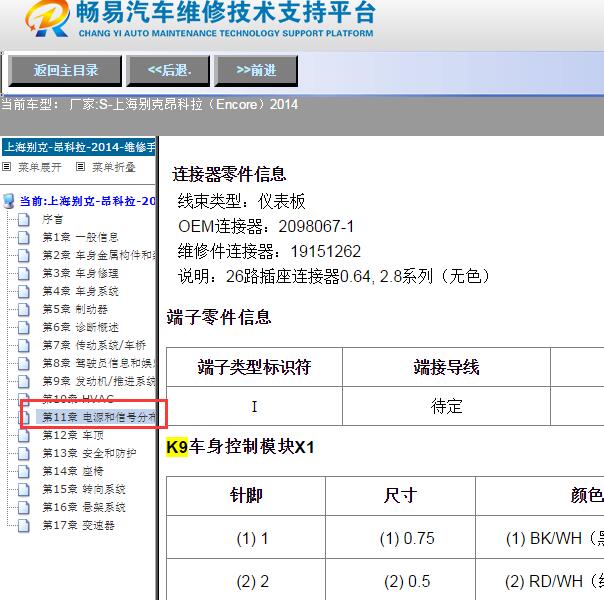Click page icon beside 第13章

coord(24,453)
